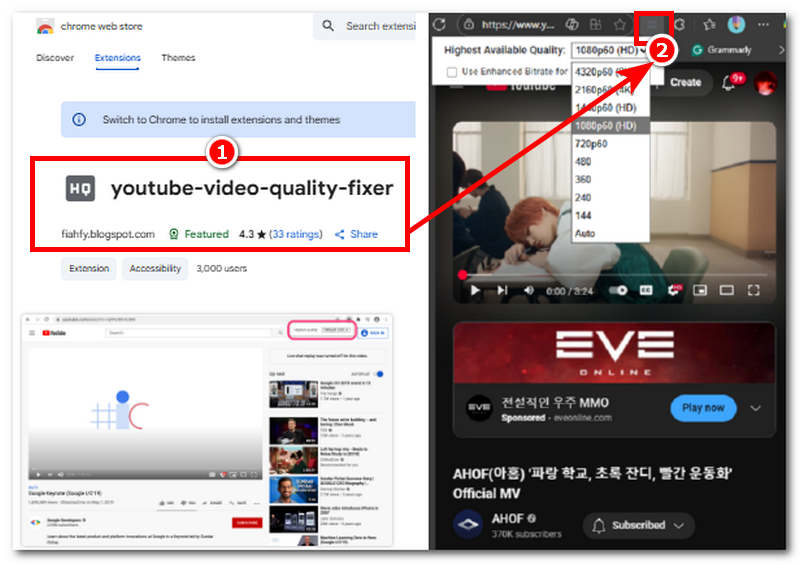800x564 pixels.
Task: Click the Extension category chip
Action: point(89,268)
